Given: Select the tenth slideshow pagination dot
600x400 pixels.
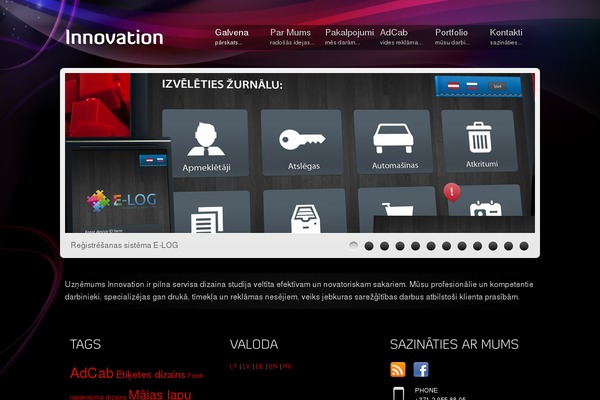Looking at the screenshot, I should (x=493, y=246).
